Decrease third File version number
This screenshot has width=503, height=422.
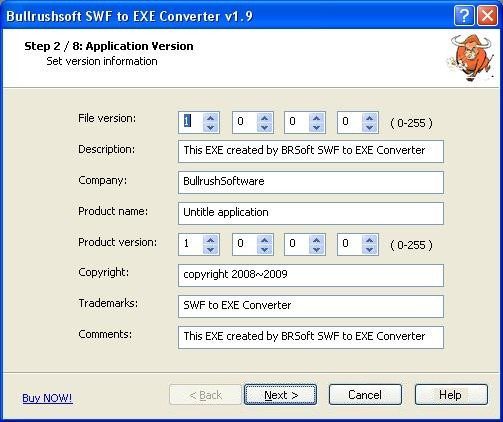(x=316, y=127)
